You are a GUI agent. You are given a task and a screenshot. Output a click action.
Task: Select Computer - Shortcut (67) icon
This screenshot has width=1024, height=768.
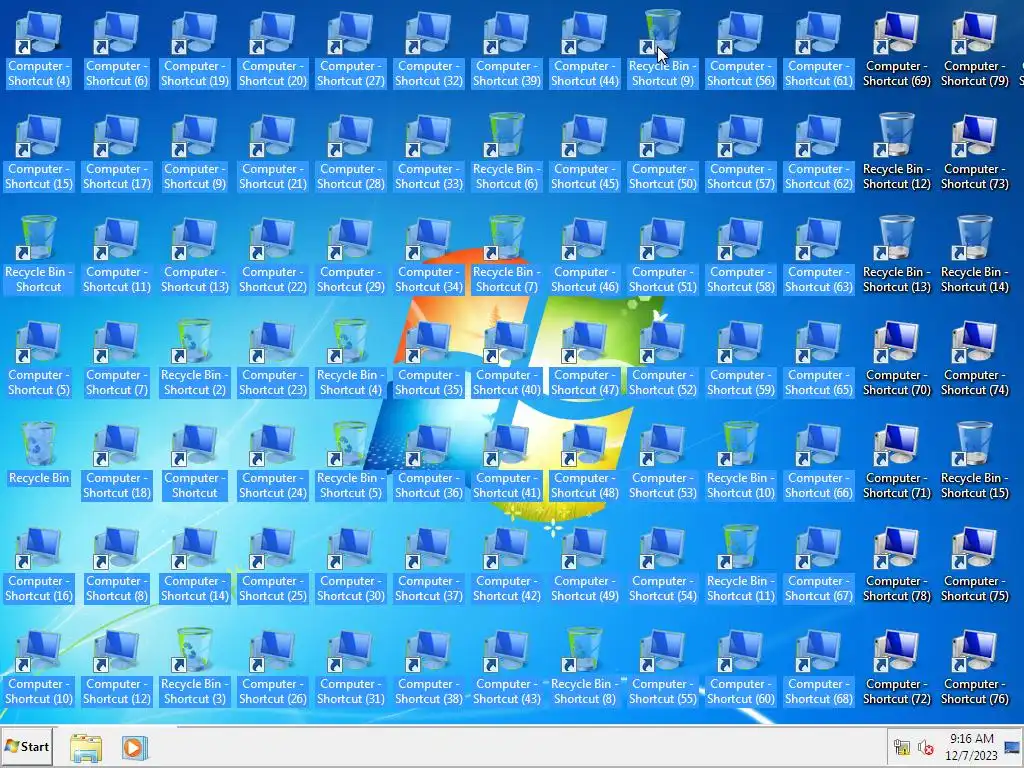pos(818,566)
